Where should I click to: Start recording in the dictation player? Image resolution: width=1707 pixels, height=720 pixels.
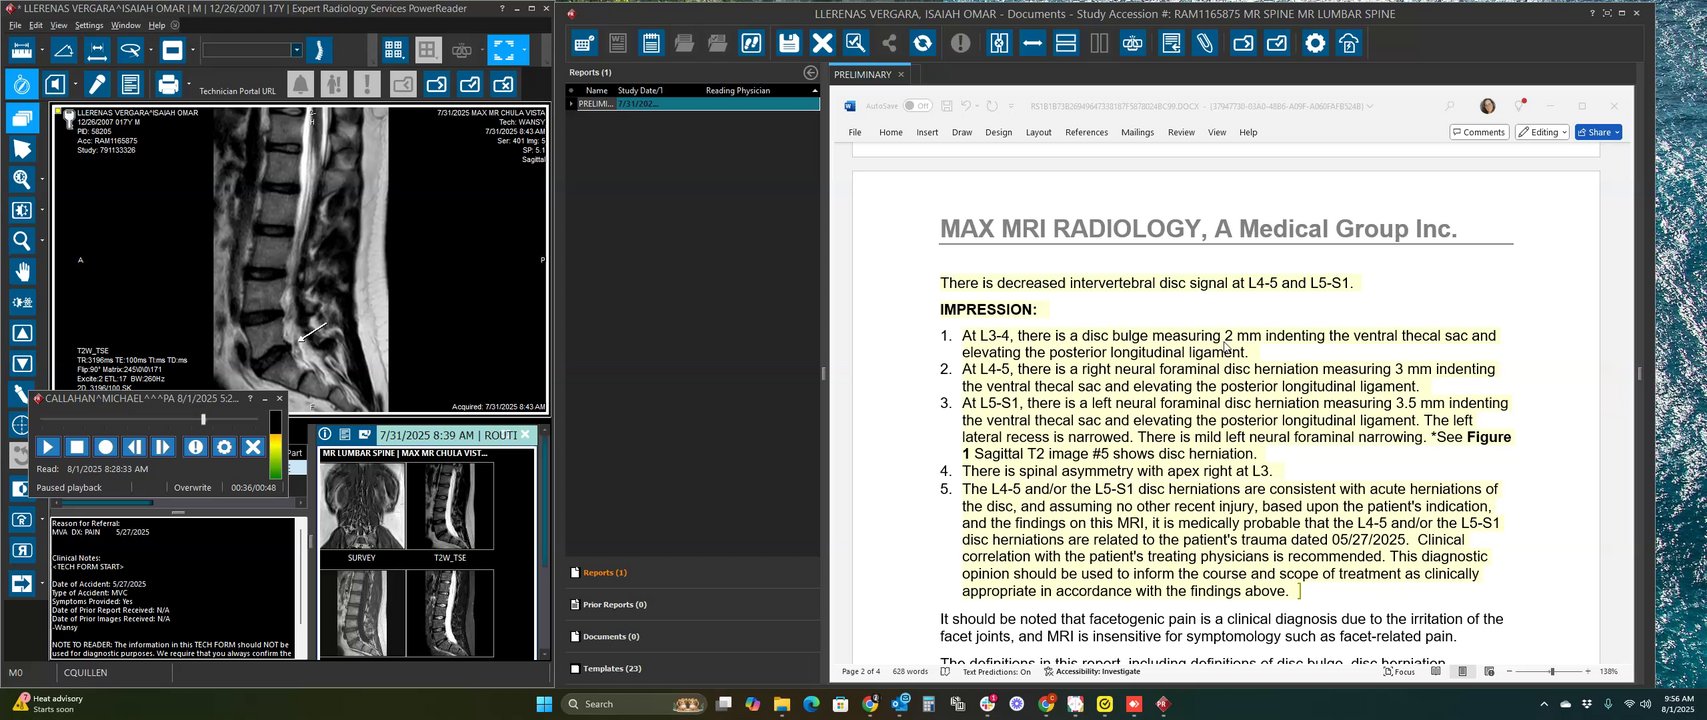click(105, 447)
